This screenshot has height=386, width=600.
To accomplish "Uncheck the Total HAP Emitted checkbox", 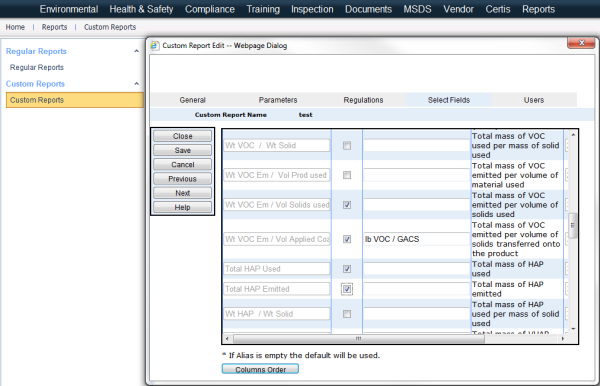I will (347, 289).
